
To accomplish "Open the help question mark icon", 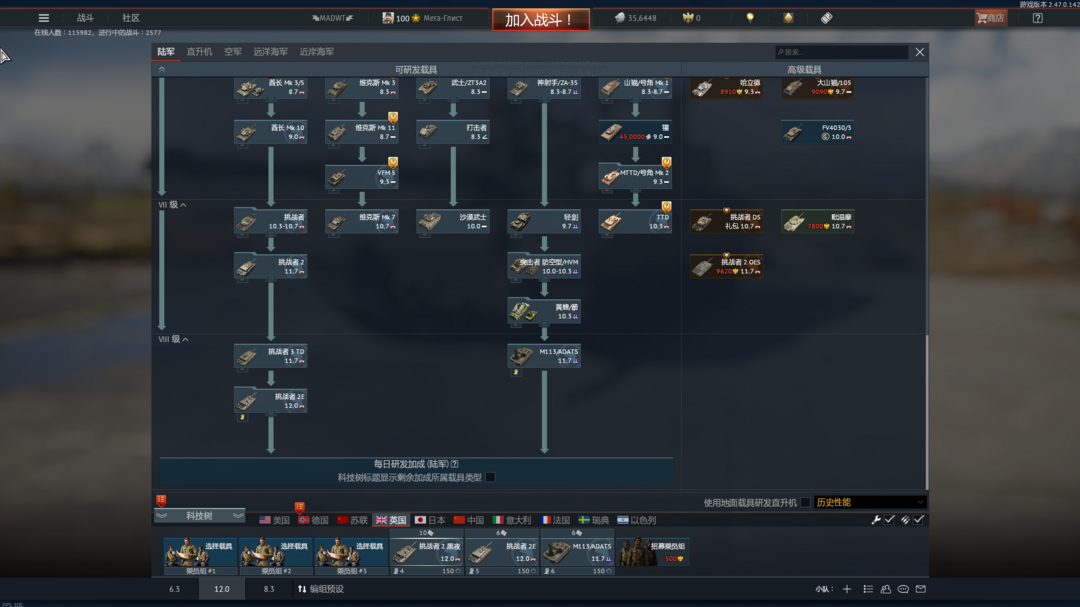I will click(x=1037, y=18).
